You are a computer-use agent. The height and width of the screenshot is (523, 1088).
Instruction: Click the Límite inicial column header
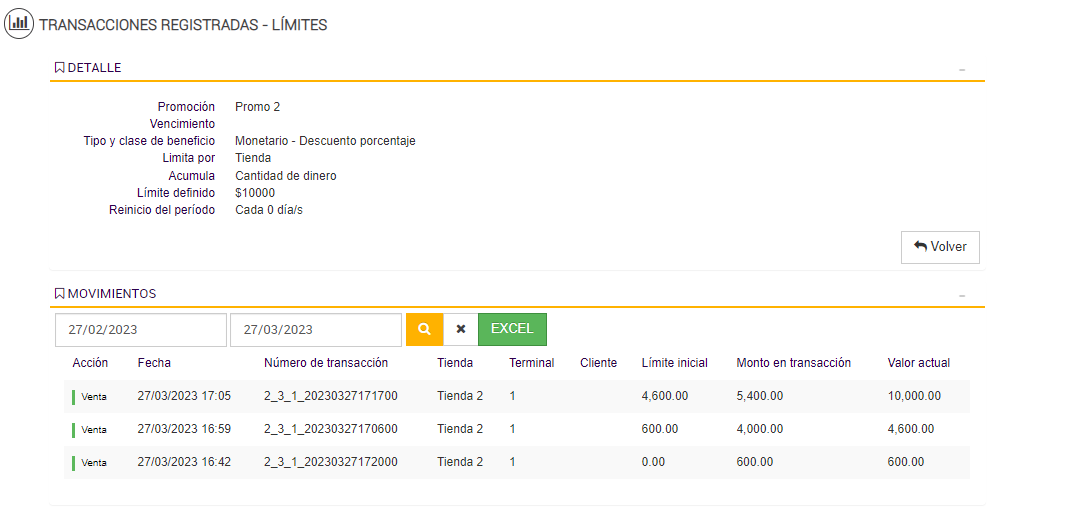(674, 363)
